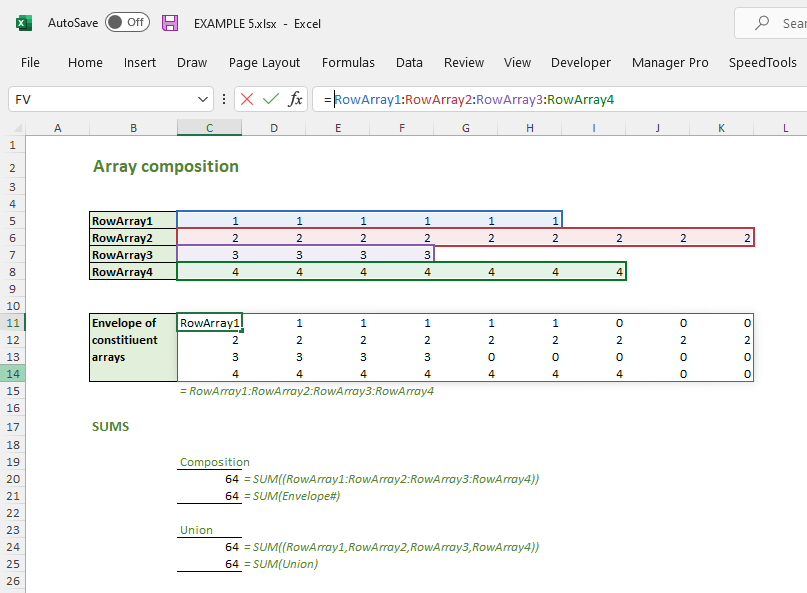The image size is (807, 593).
Task: Open the Insert Function fx dialog
Action: click(x=295, y=99)
